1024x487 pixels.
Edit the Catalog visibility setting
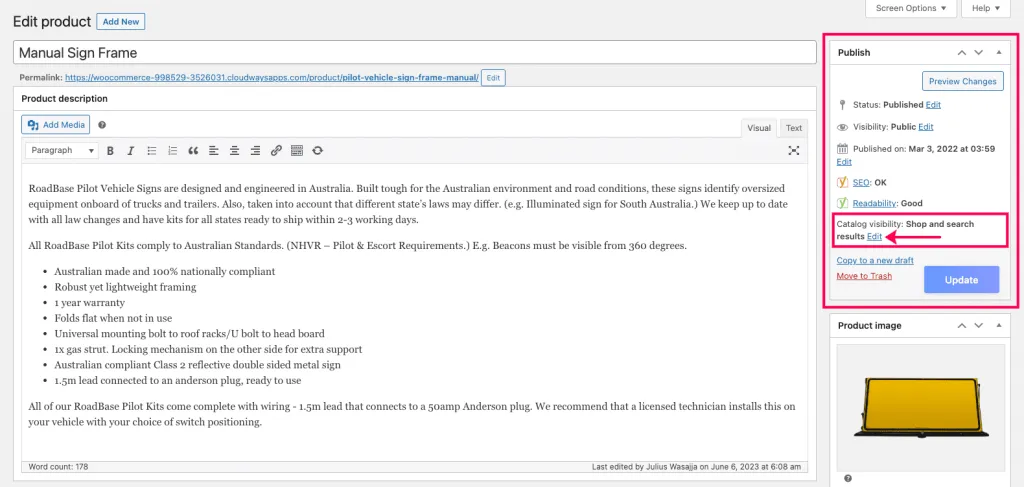click(x=874, y=236)
